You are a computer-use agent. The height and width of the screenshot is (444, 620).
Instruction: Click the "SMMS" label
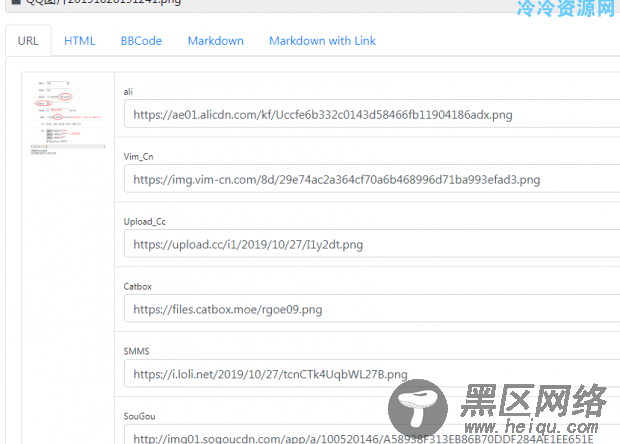click(x=136, y=351)
